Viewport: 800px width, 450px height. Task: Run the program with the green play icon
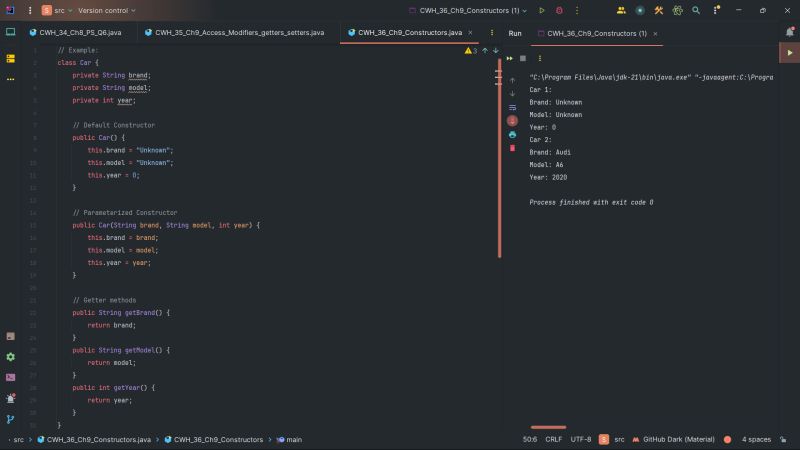point(542,10)
